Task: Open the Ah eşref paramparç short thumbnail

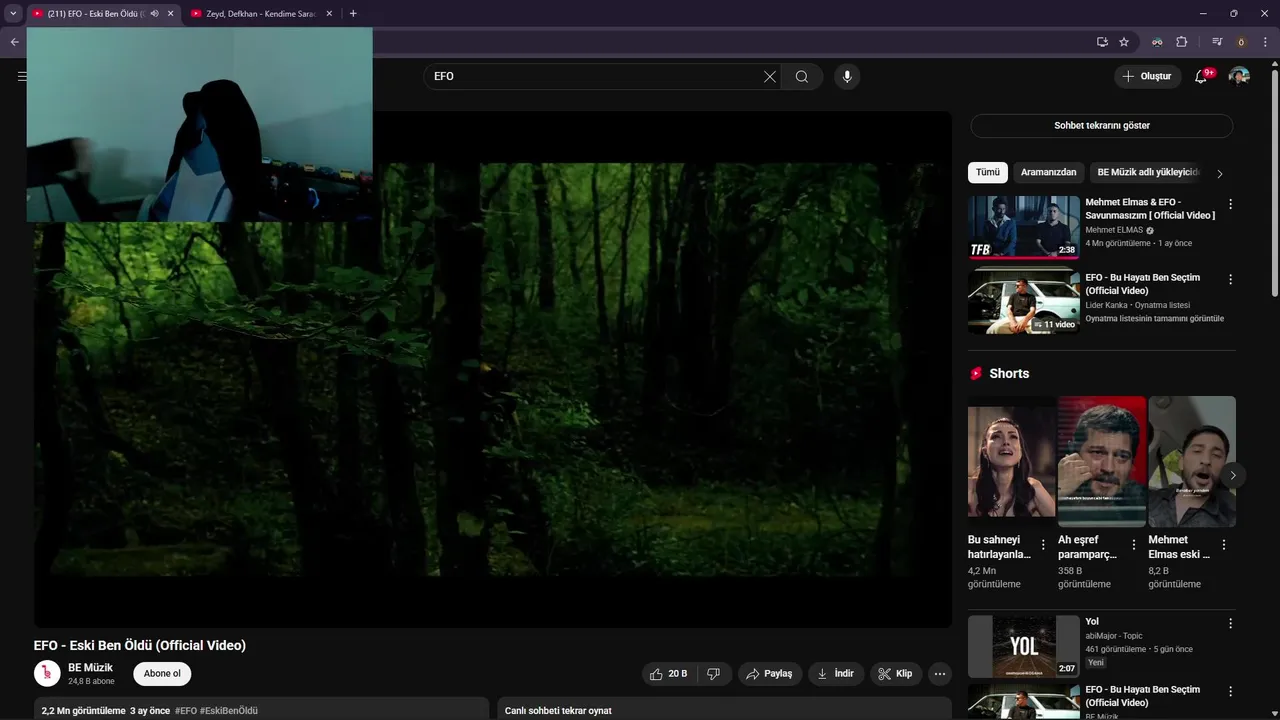Action: [x=1102, y=461]
